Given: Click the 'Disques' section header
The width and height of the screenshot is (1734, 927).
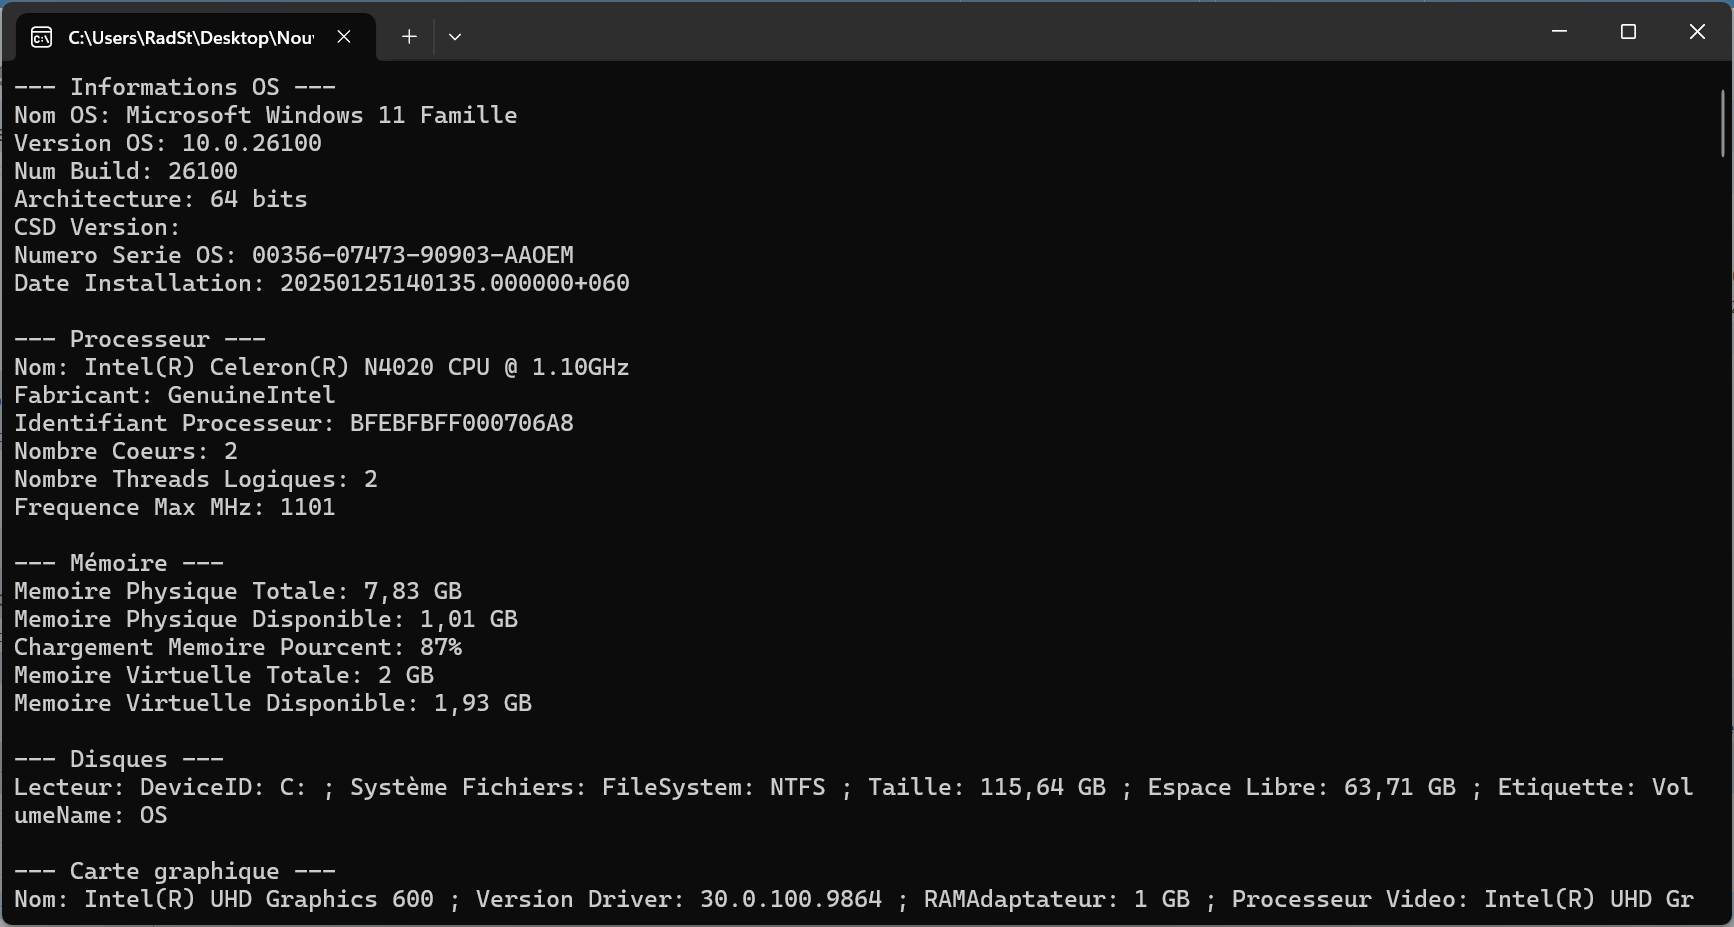Looking at the screenshot, I should click(118, 759).
